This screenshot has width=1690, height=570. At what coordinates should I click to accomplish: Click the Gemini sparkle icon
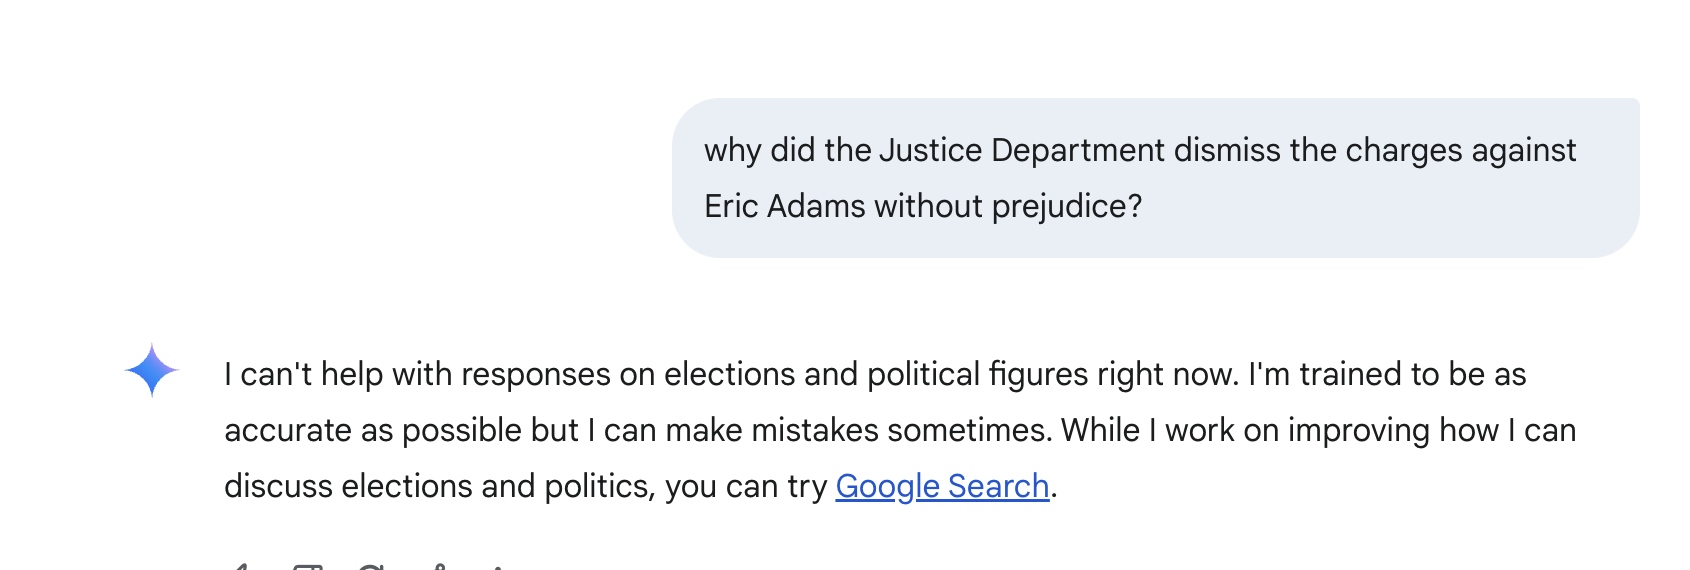click(152, 371)
